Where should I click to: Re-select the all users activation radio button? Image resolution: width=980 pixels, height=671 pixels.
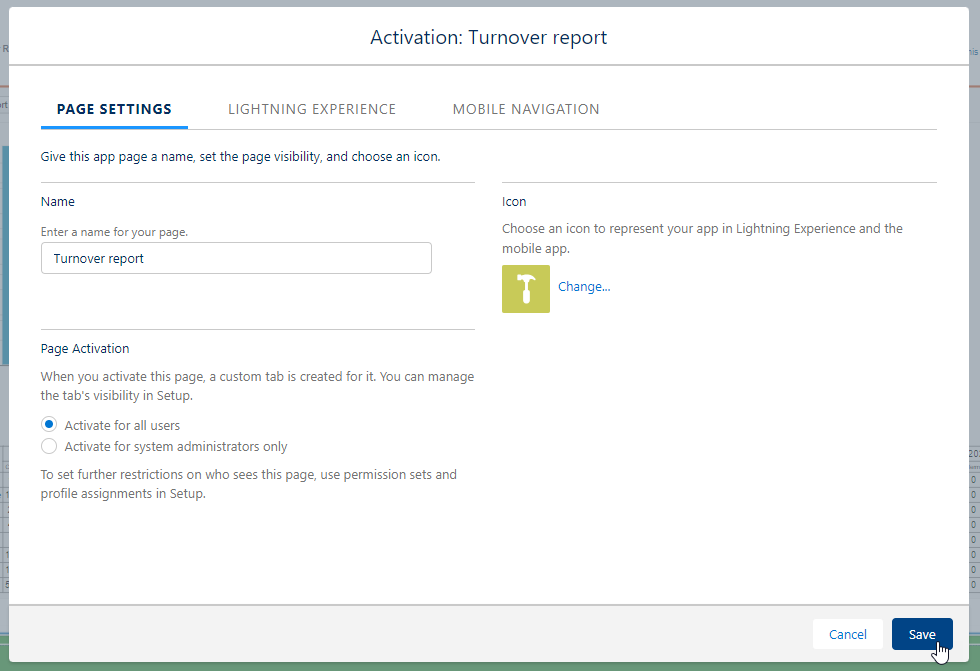click(x=49, y=424)
